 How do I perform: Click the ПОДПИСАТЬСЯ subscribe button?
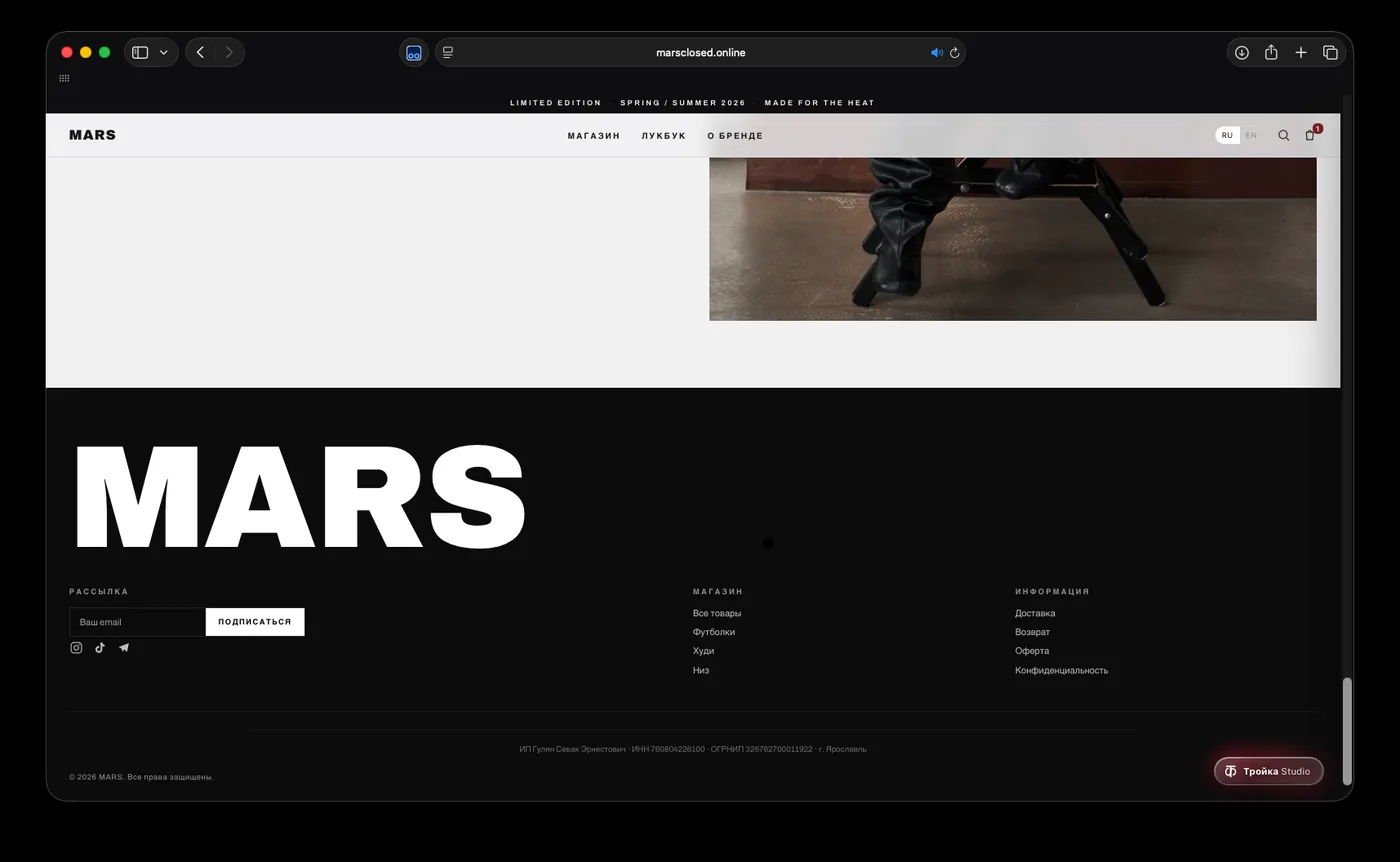255,622
